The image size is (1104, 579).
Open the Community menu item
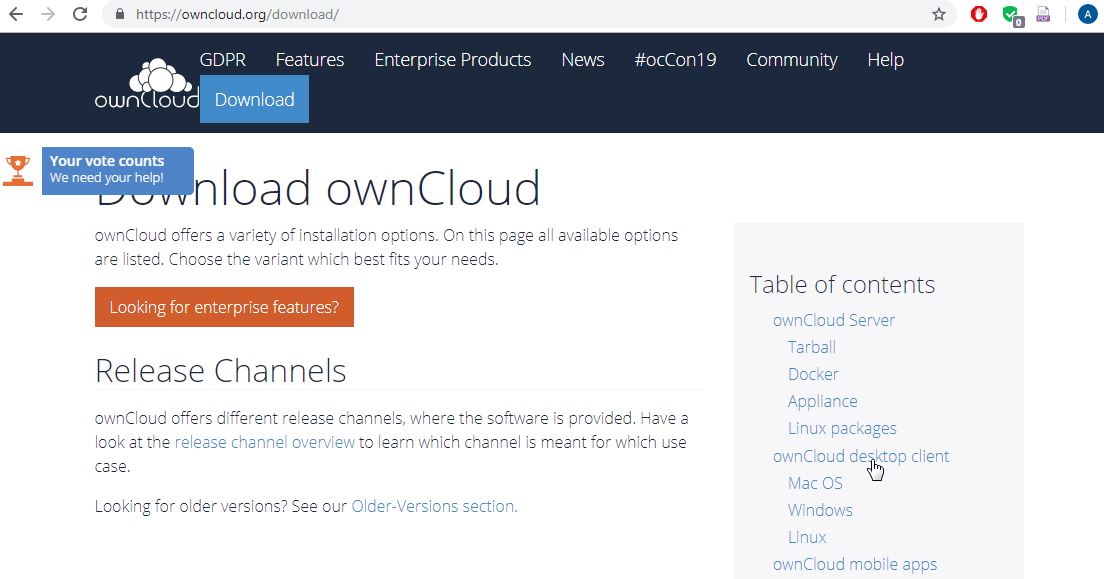coord(792,60)
